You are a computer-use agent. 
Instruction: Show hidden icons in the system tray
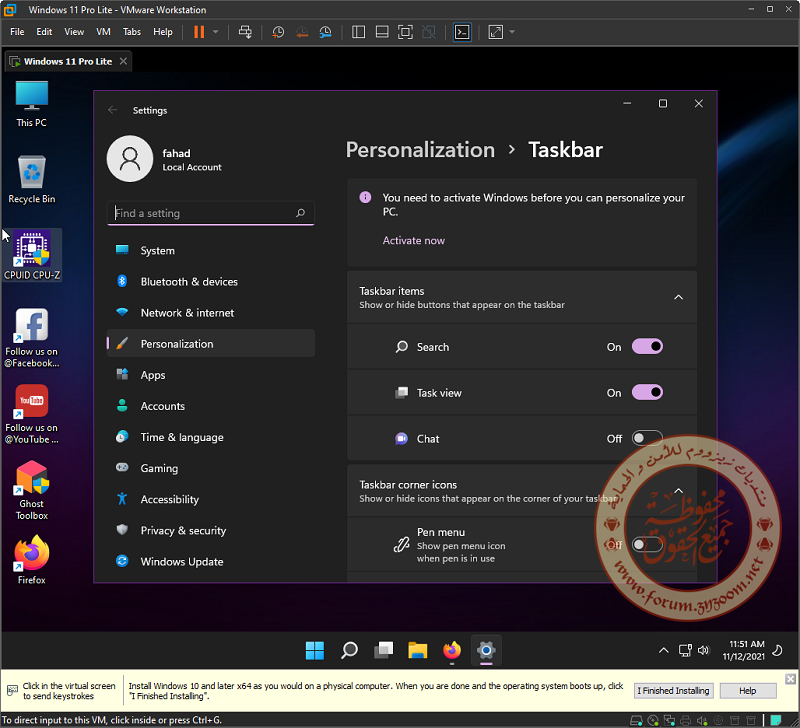(664, 650)
